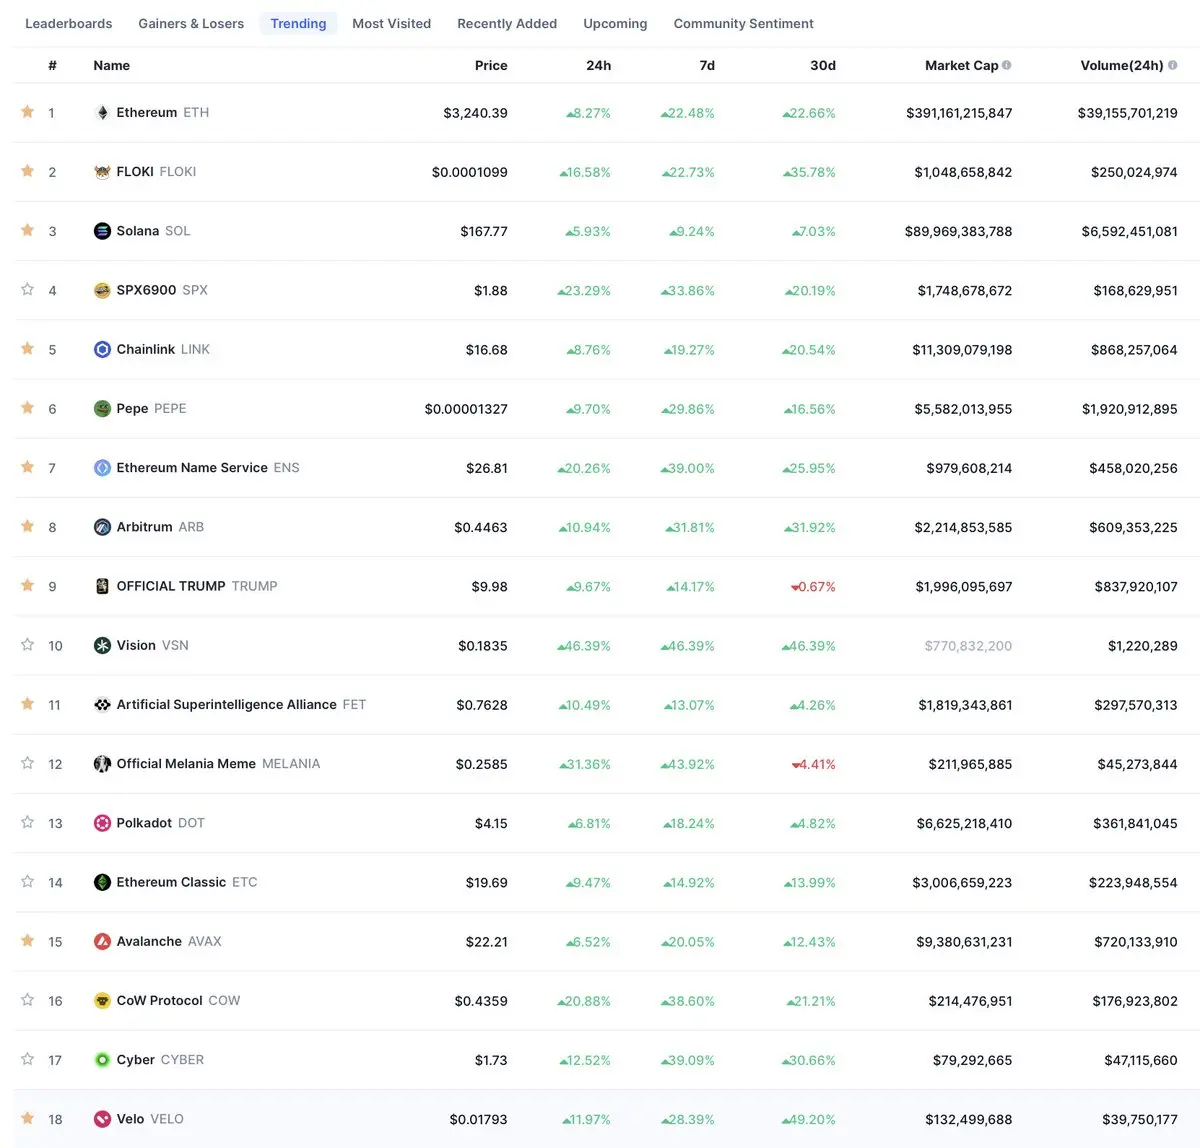Switch to Gainers & Losers tab
1200x1148 pixels.
point(191,23)
